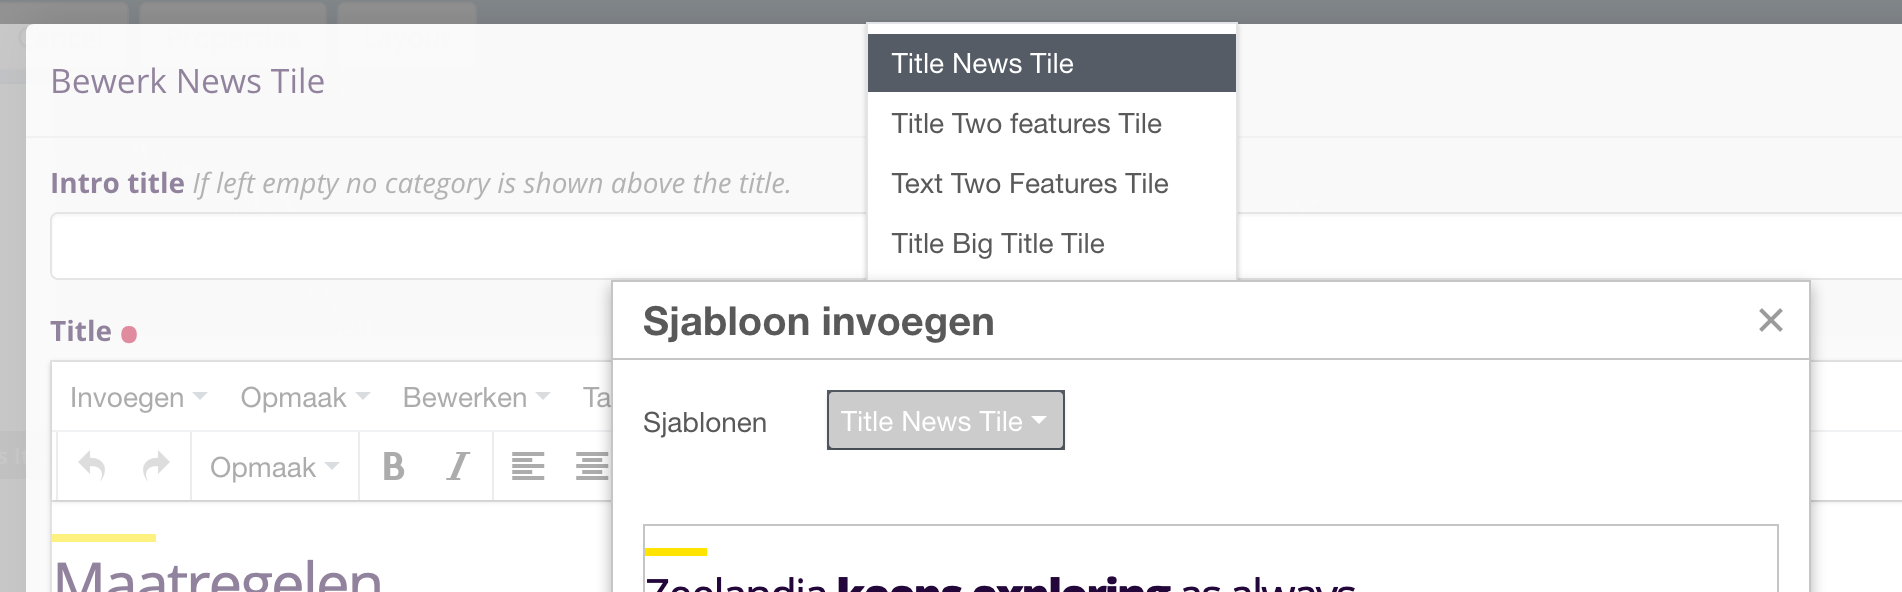Open the Opmaak paragraph style dropdown
Image resolution: width=1902 pixels, height=592 pixels.
point(272,465)
